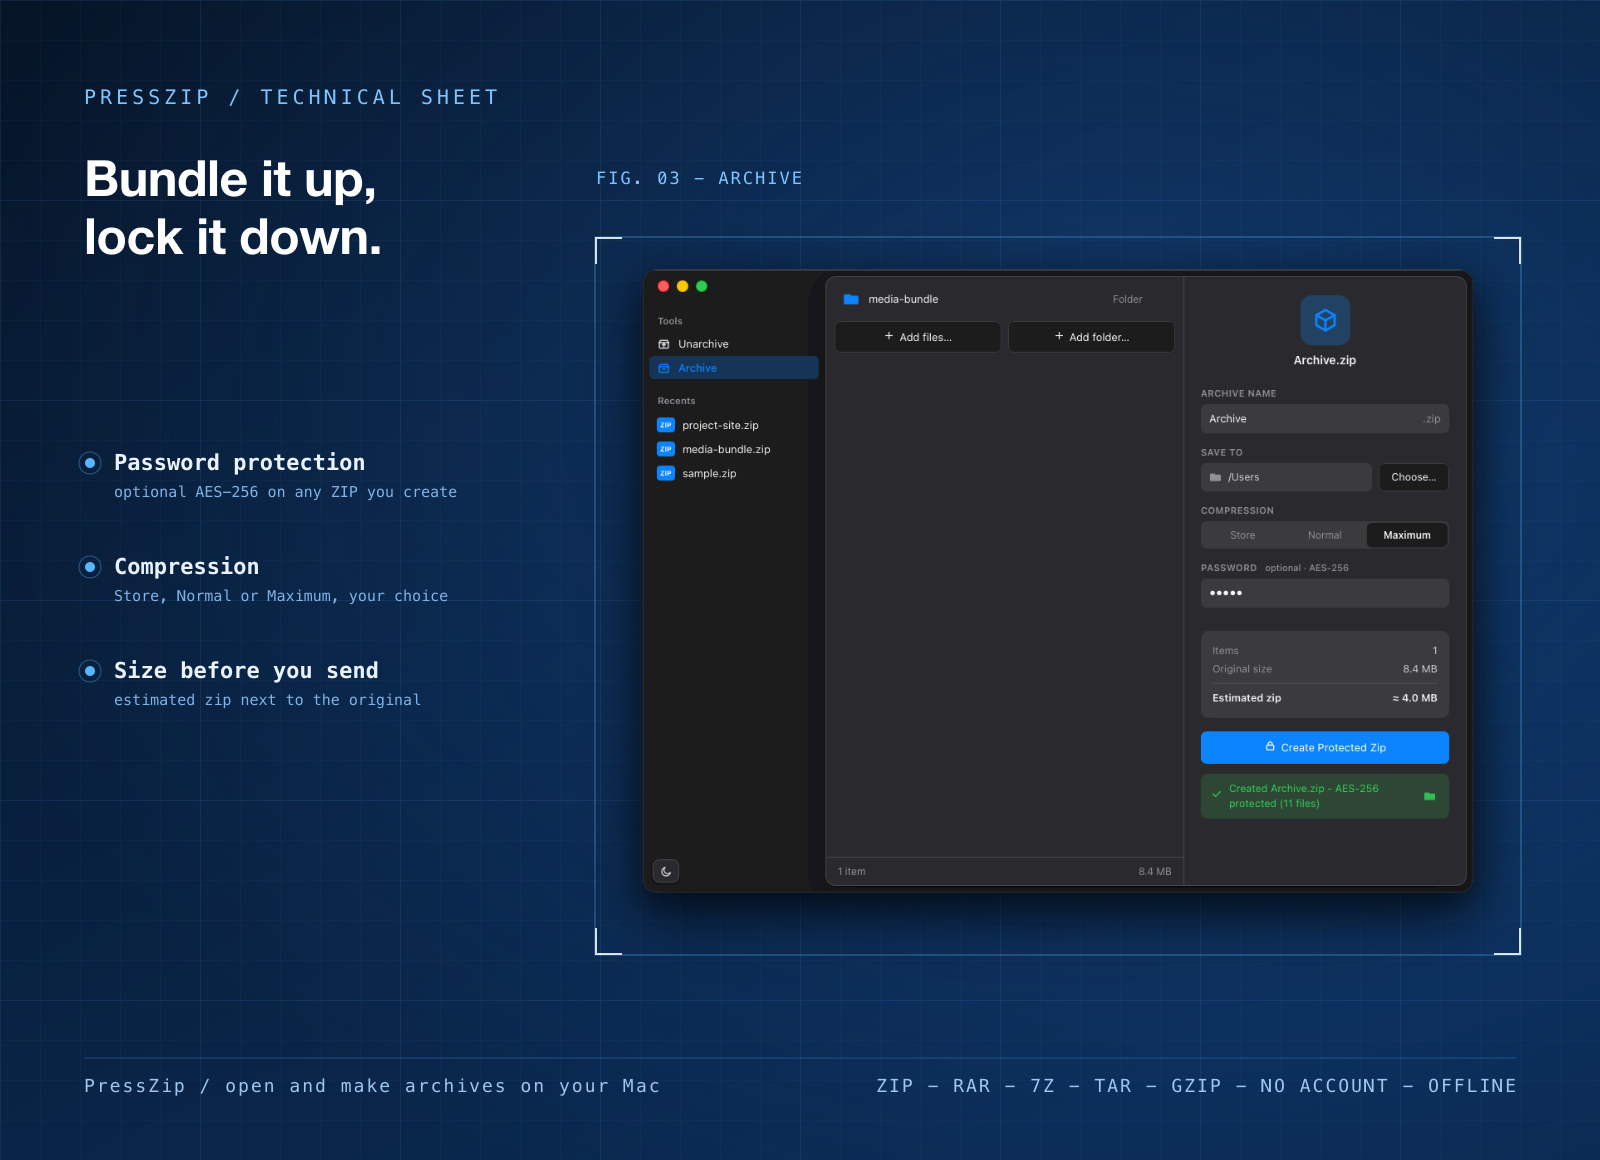Open the Archive tool

tap(734, 368)
